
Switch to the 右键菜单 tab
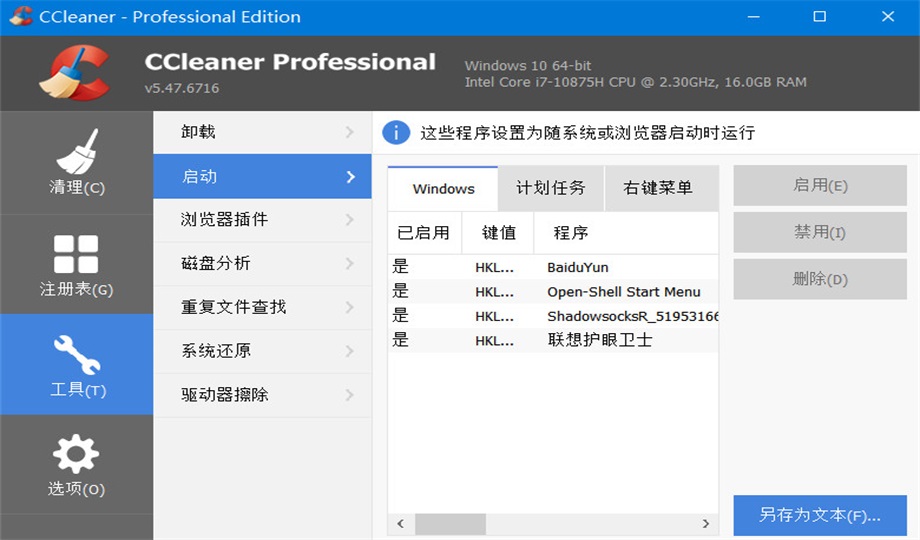click(661, 188)
